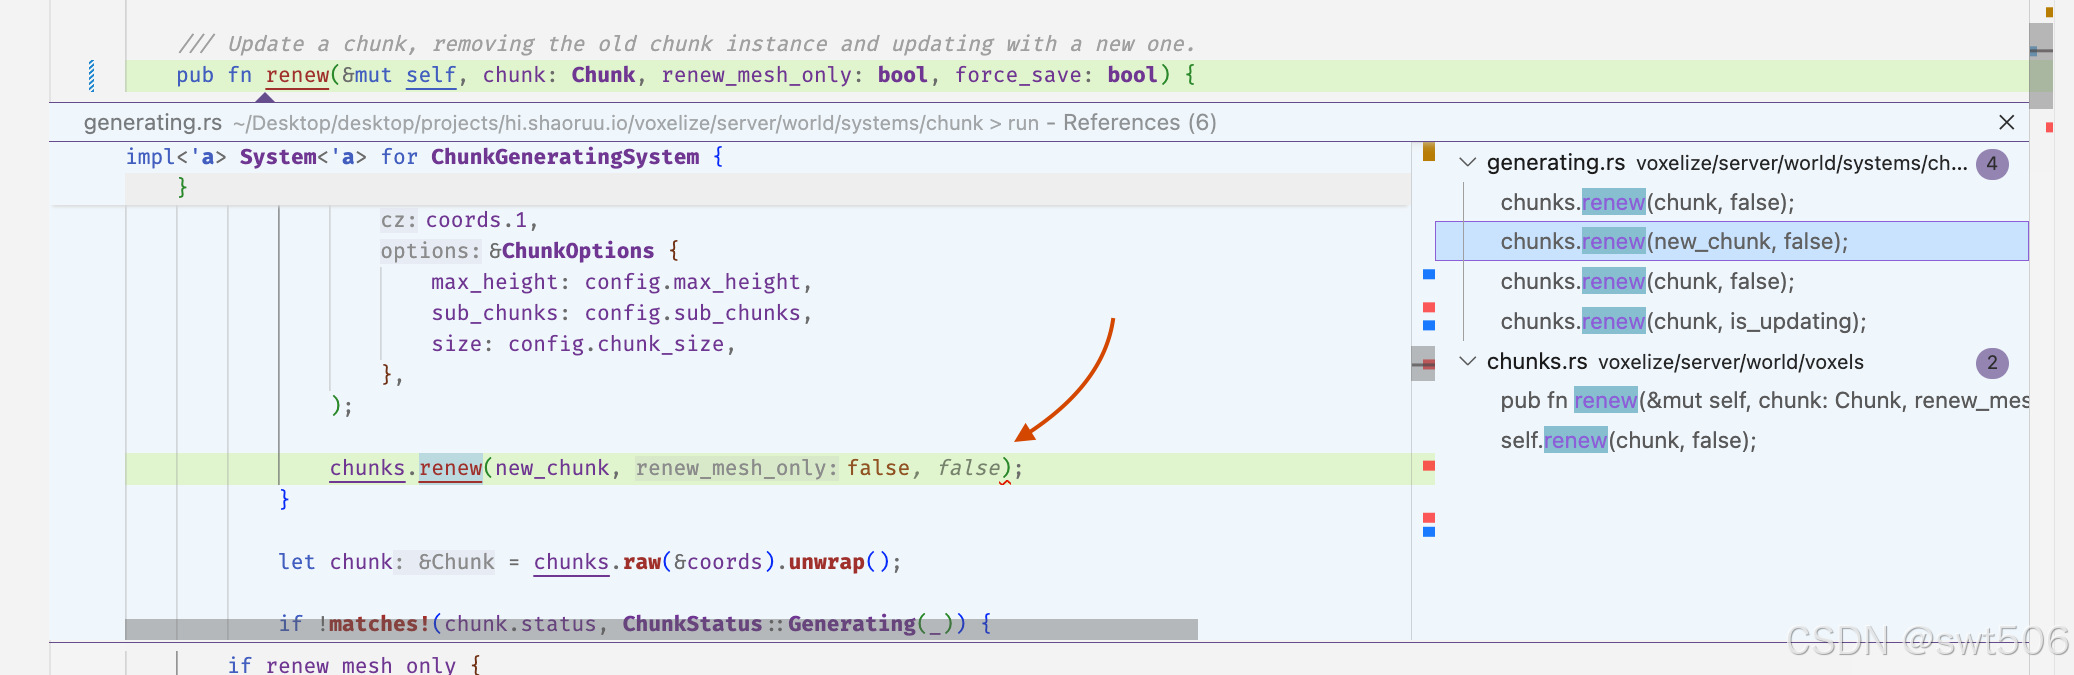This screenshot has width=2074, height=675.
Task: Collapse chunks.rs reference group
Action: point(1468,361)
